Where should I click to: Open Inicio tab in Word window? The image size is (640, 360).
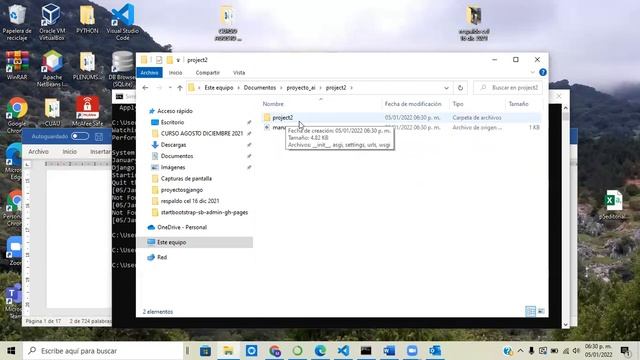point(69,151)
